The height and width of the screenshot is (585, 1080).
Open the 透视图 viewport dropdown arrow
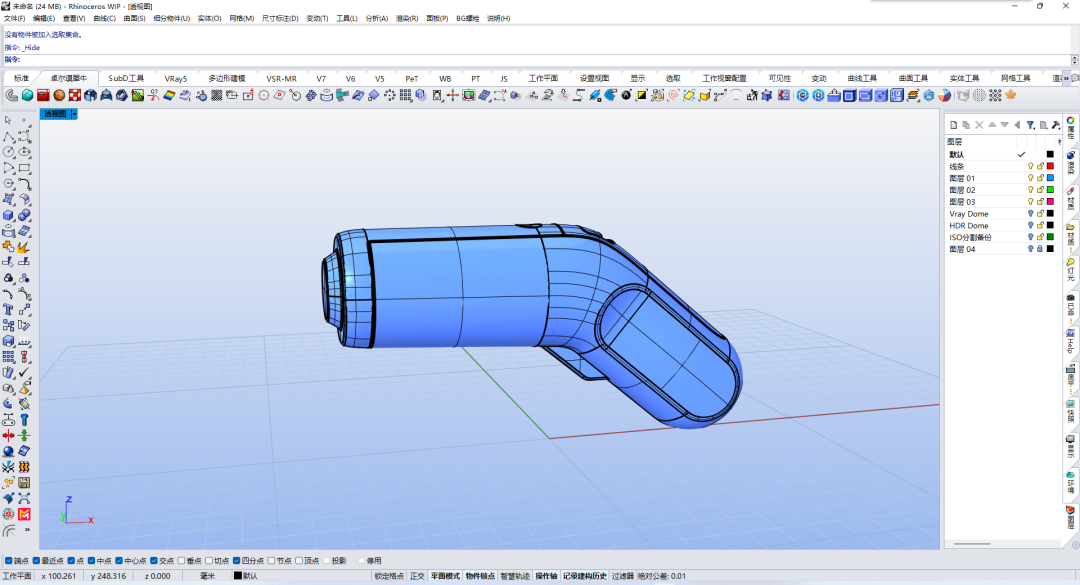74,114
